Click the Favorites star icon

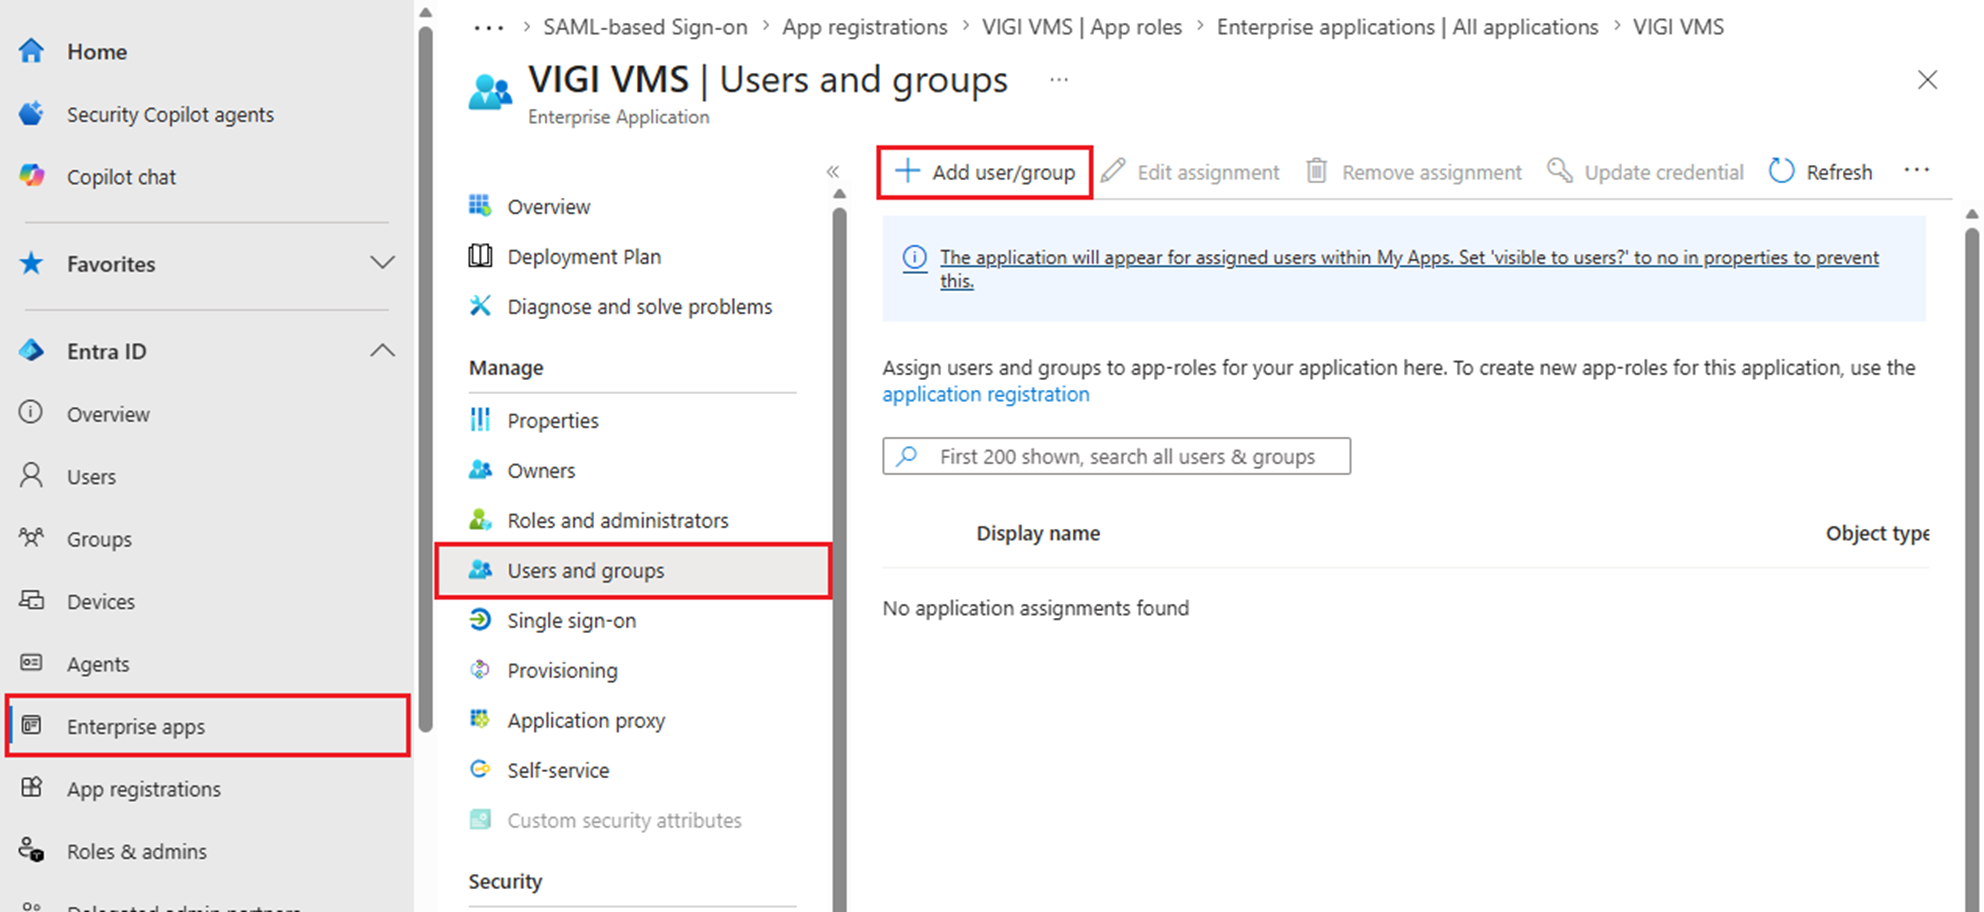31,263
